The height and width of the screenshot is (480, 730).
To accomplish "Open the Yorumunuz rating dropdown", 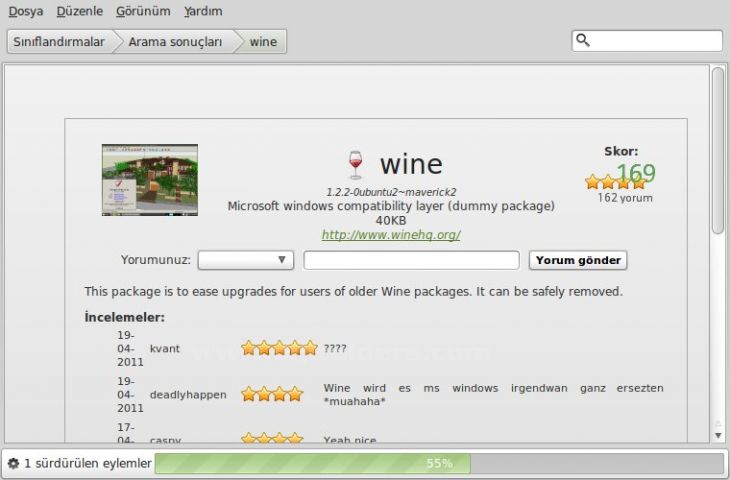I will pos(245,260).
